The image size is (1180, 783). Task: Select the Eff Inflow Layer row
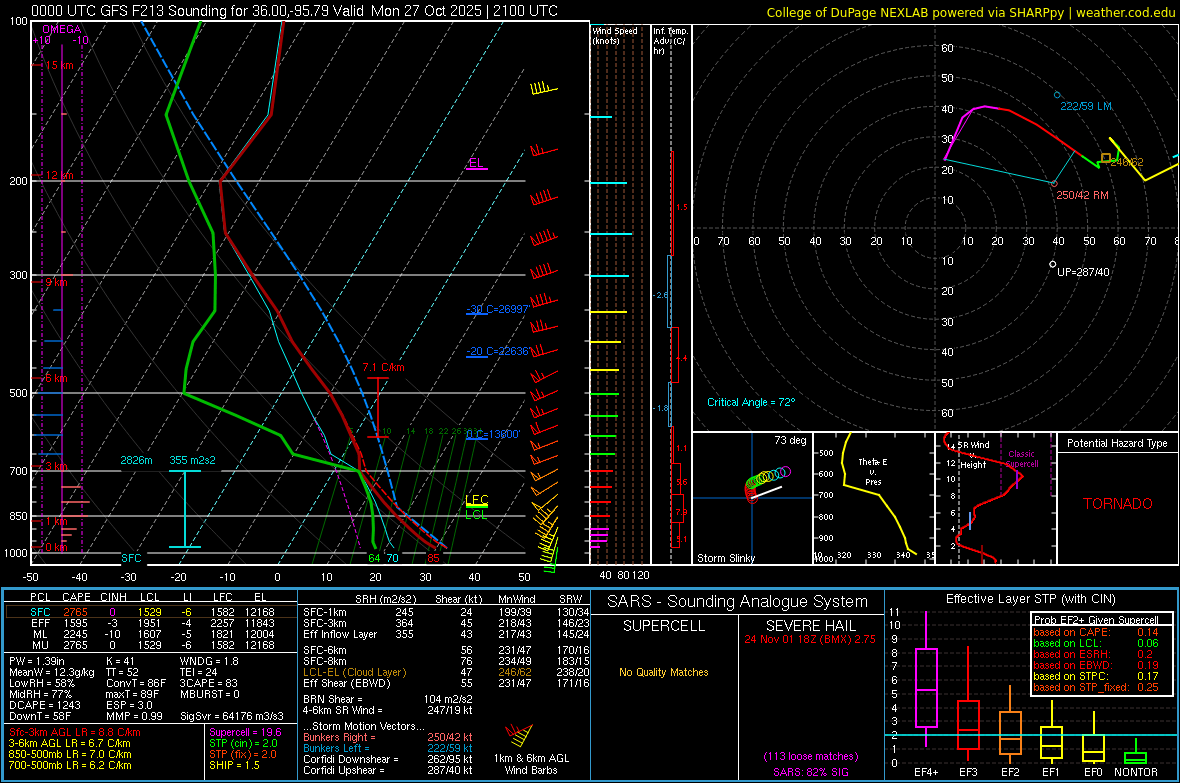pyautogui.click(x=446, y=634)
